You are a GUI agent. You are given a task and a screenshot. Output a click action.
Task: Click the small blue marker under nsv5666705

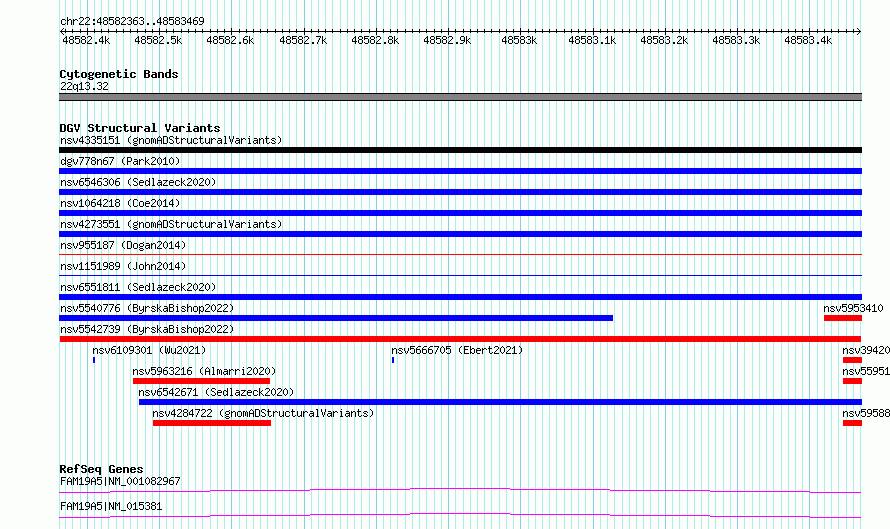(393, 360)
